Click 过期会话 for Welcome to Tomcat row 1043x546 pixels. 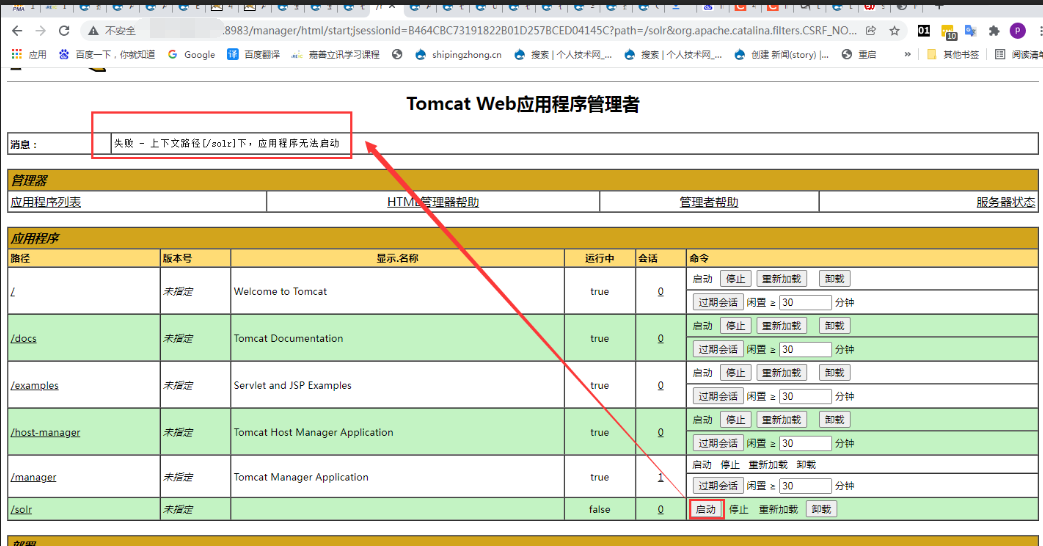tap(718, 303)
